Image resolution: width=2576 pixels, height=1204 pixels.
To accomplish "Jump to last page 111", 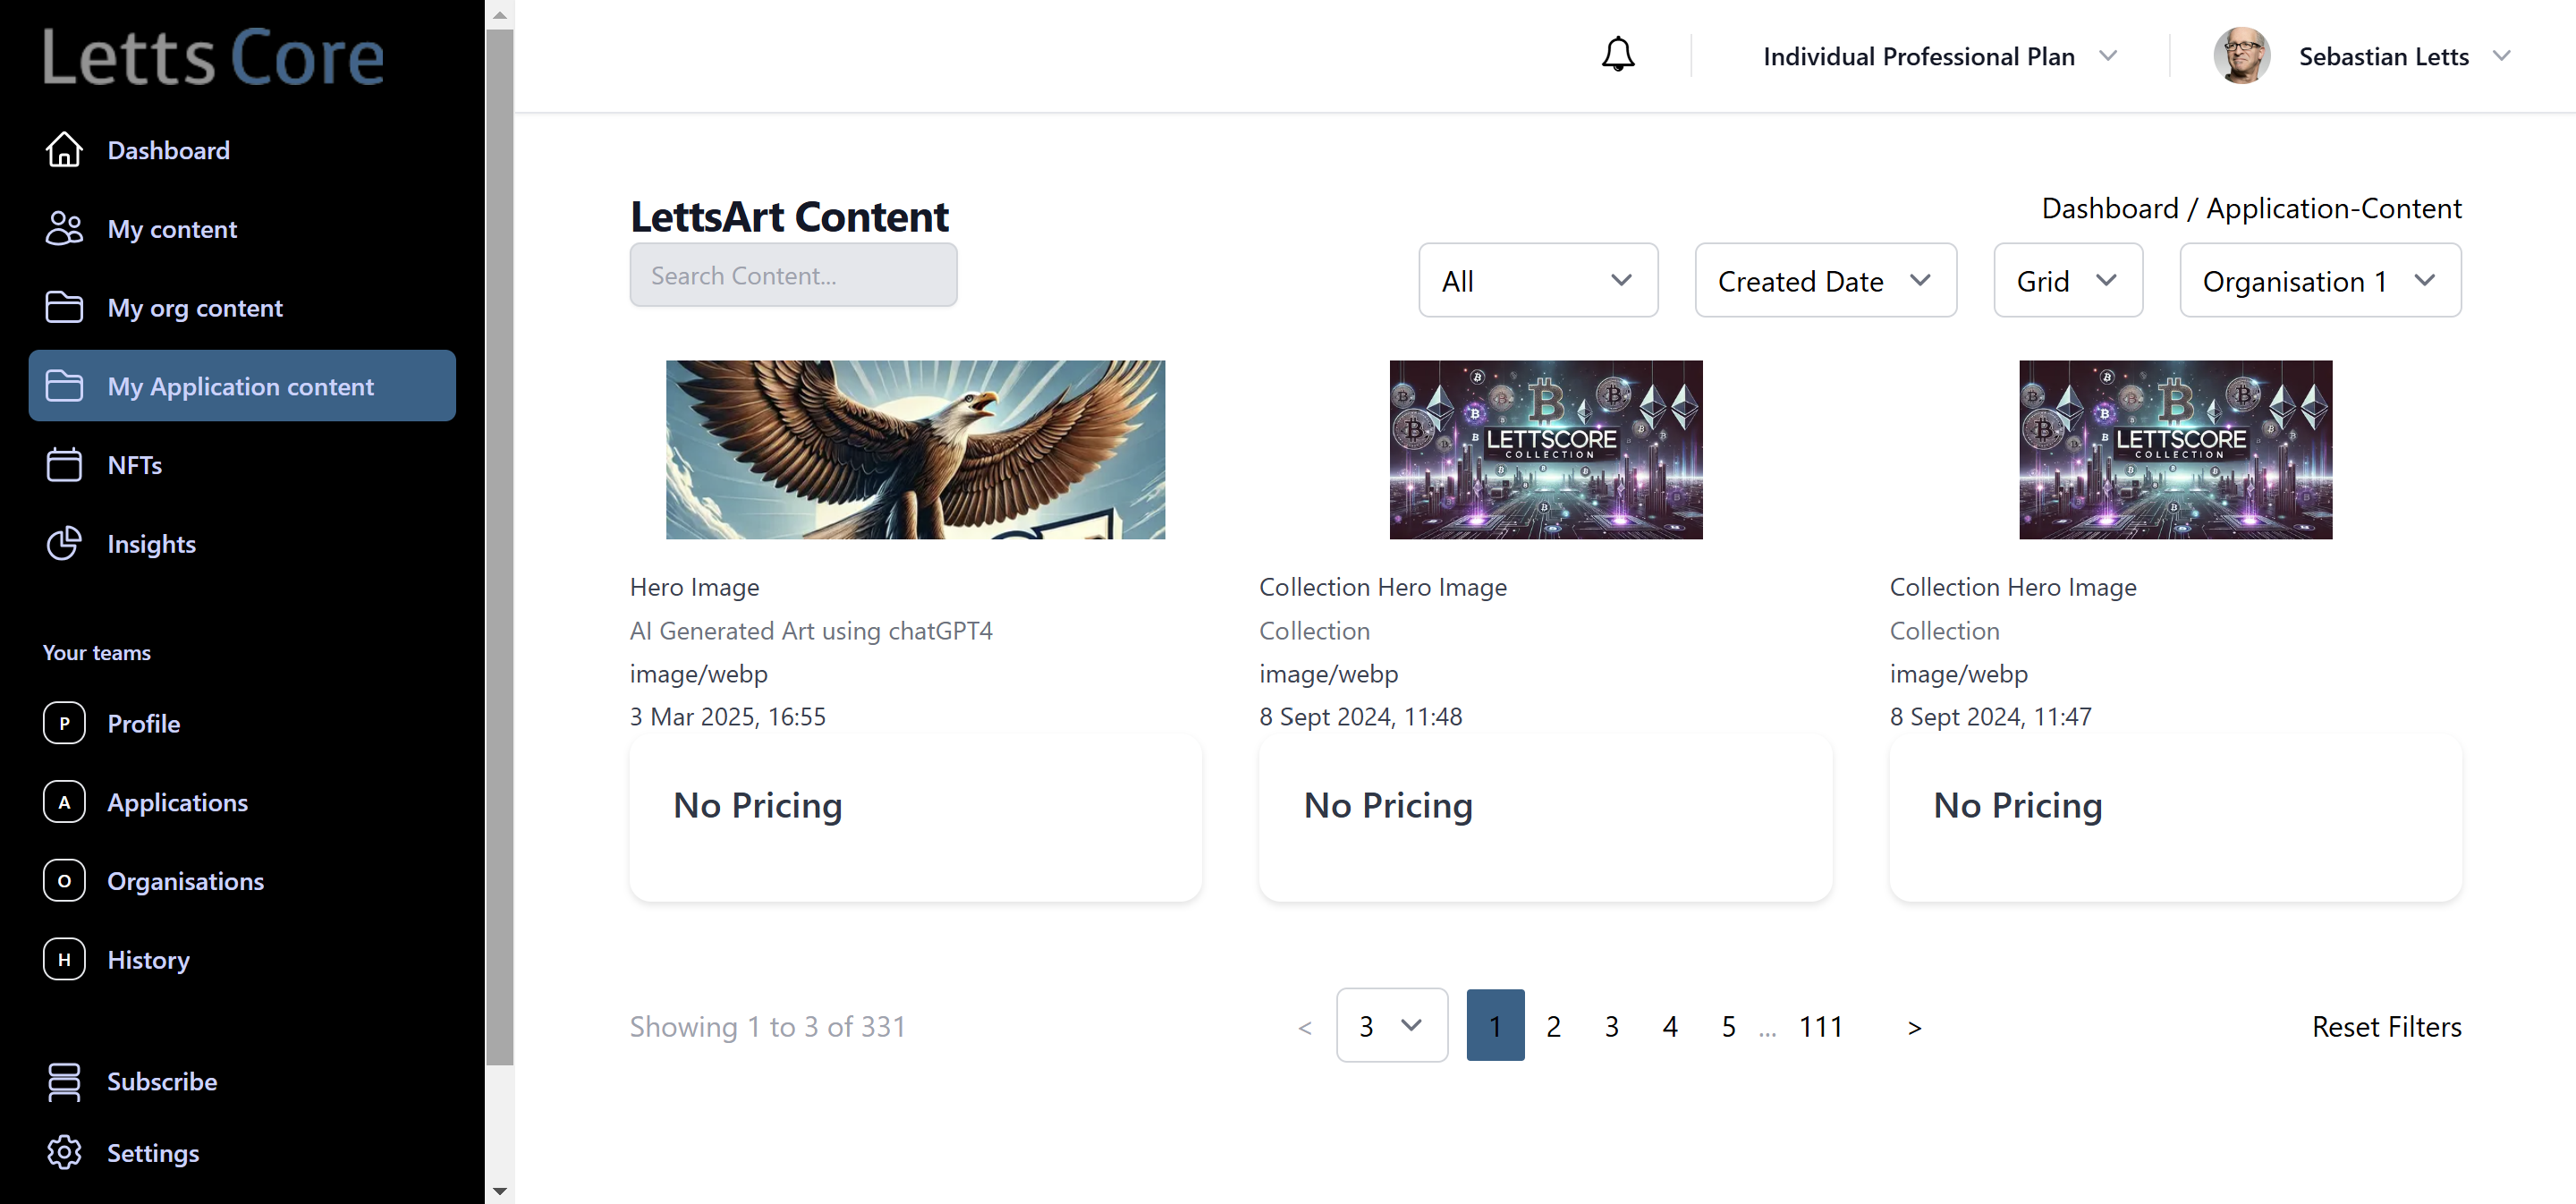I will point(1821,1026).
